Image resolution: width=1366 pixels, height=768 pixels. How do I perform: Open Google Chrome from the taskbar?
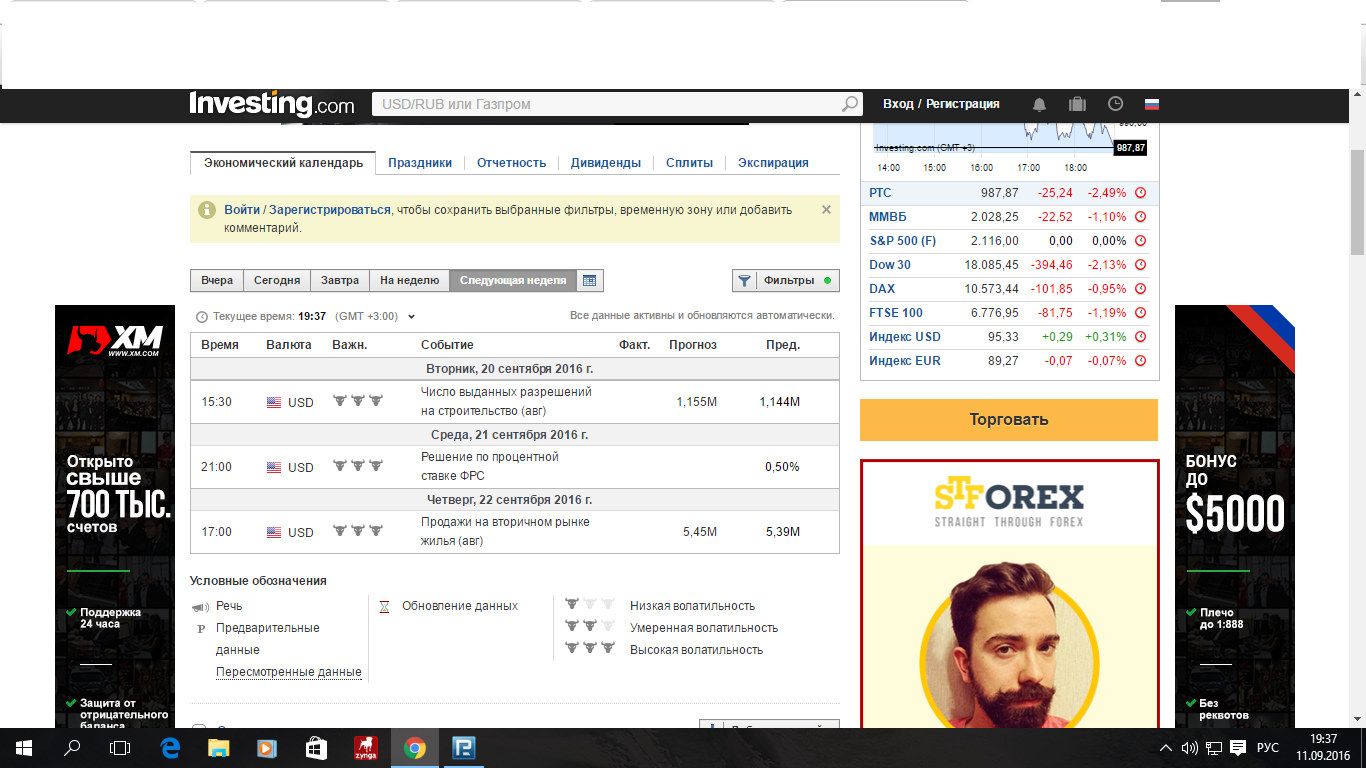[x=414, y=748]
